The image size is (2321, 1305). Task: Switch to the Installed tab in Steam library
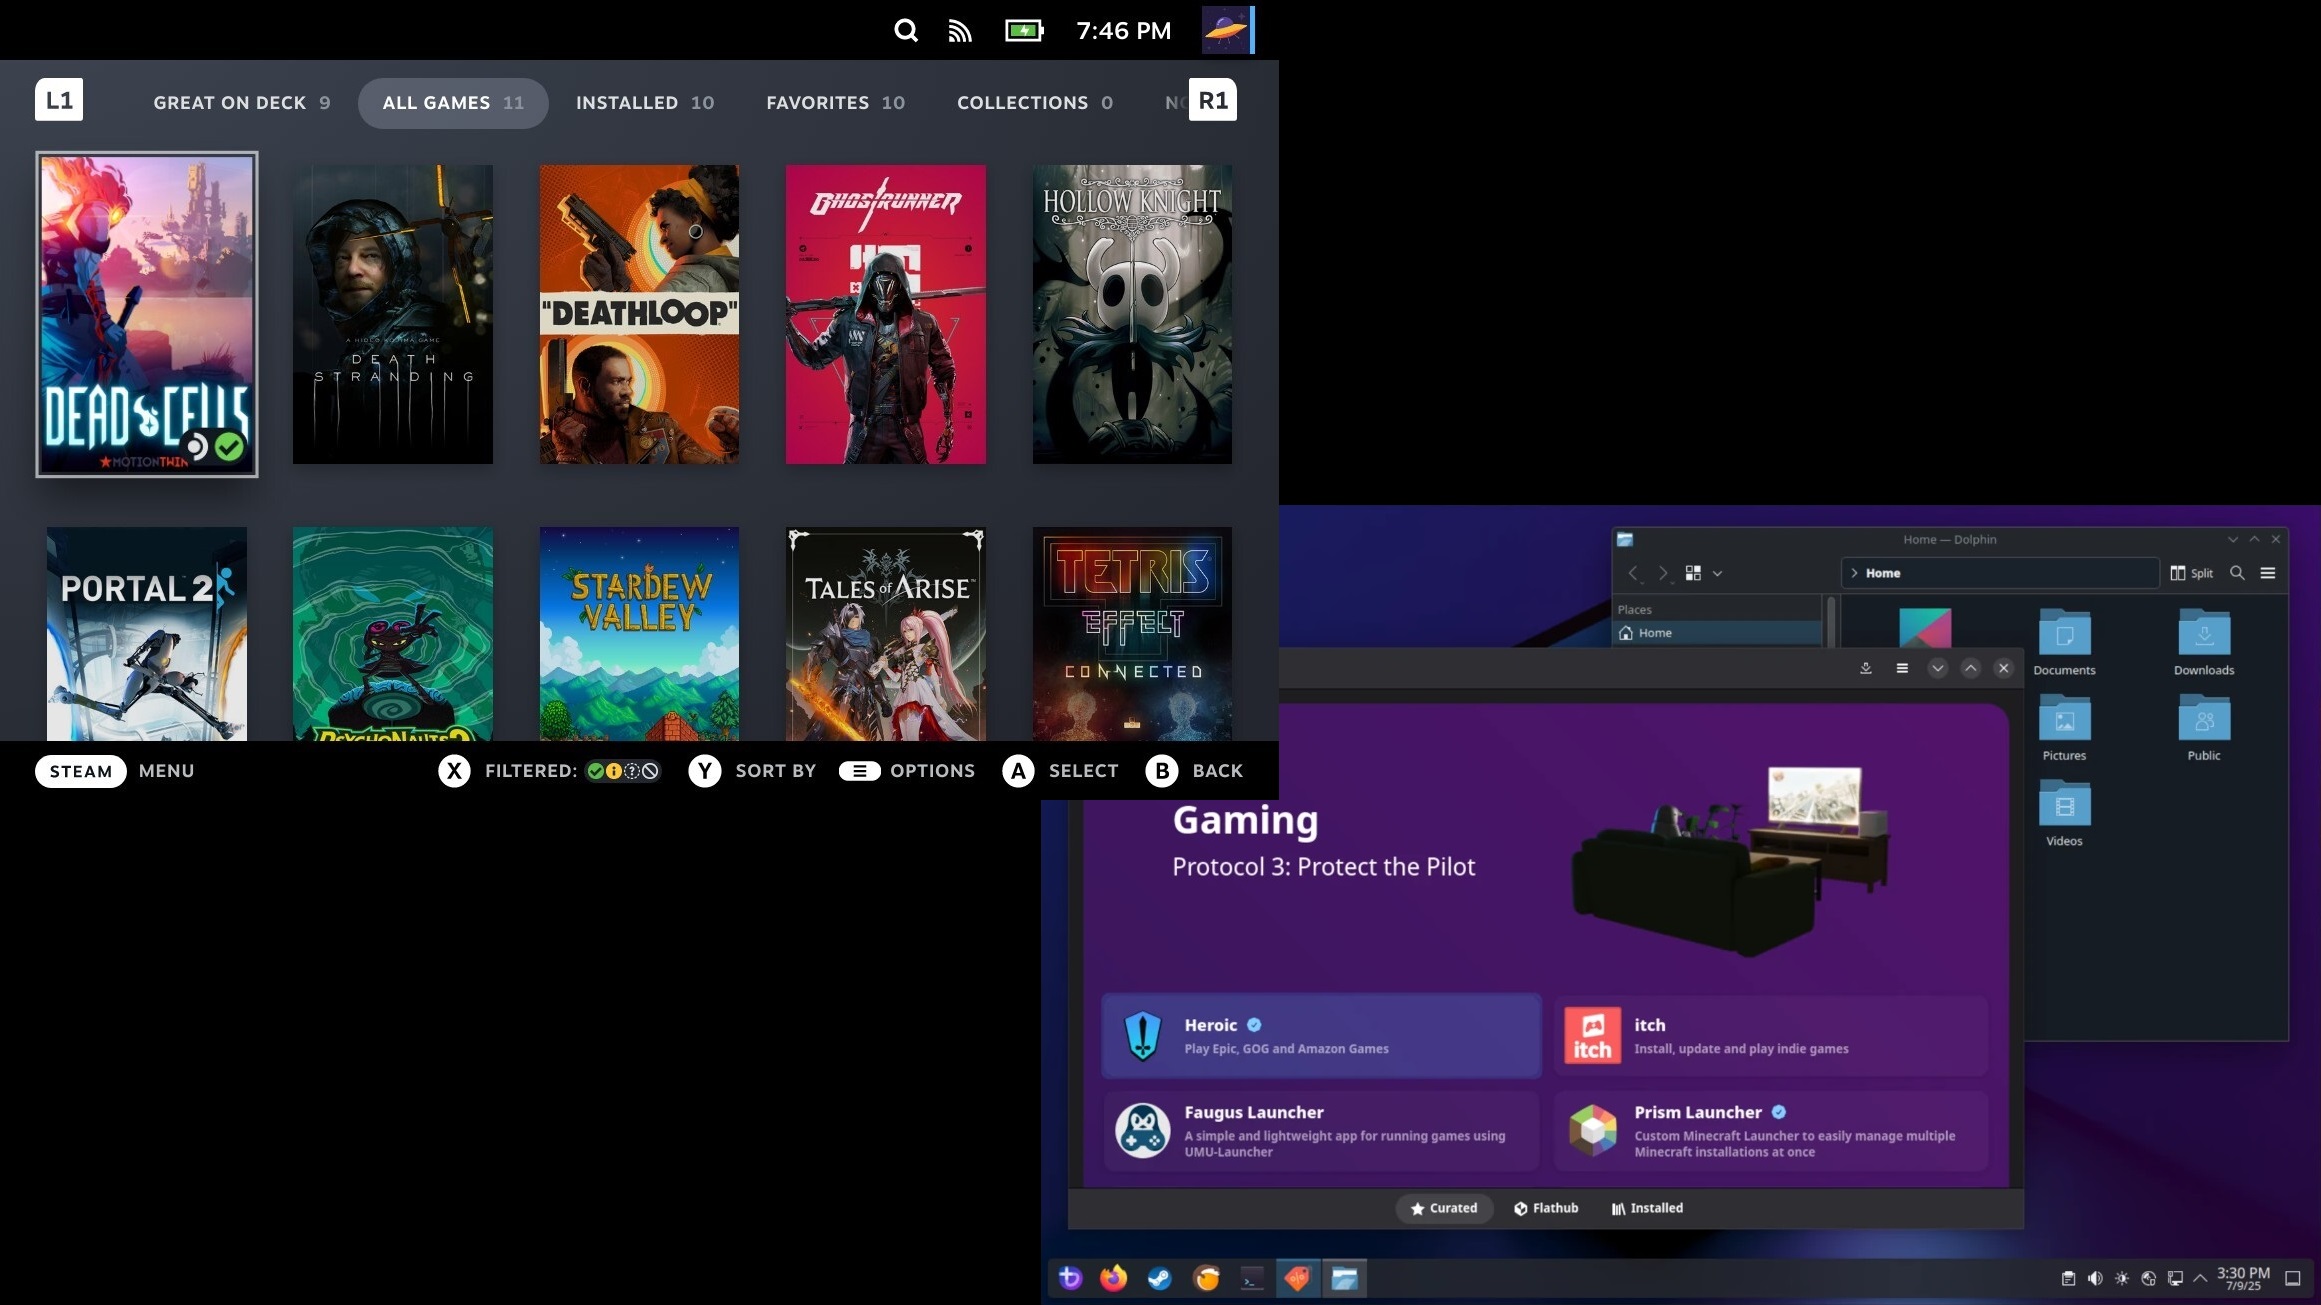(644, 102)
